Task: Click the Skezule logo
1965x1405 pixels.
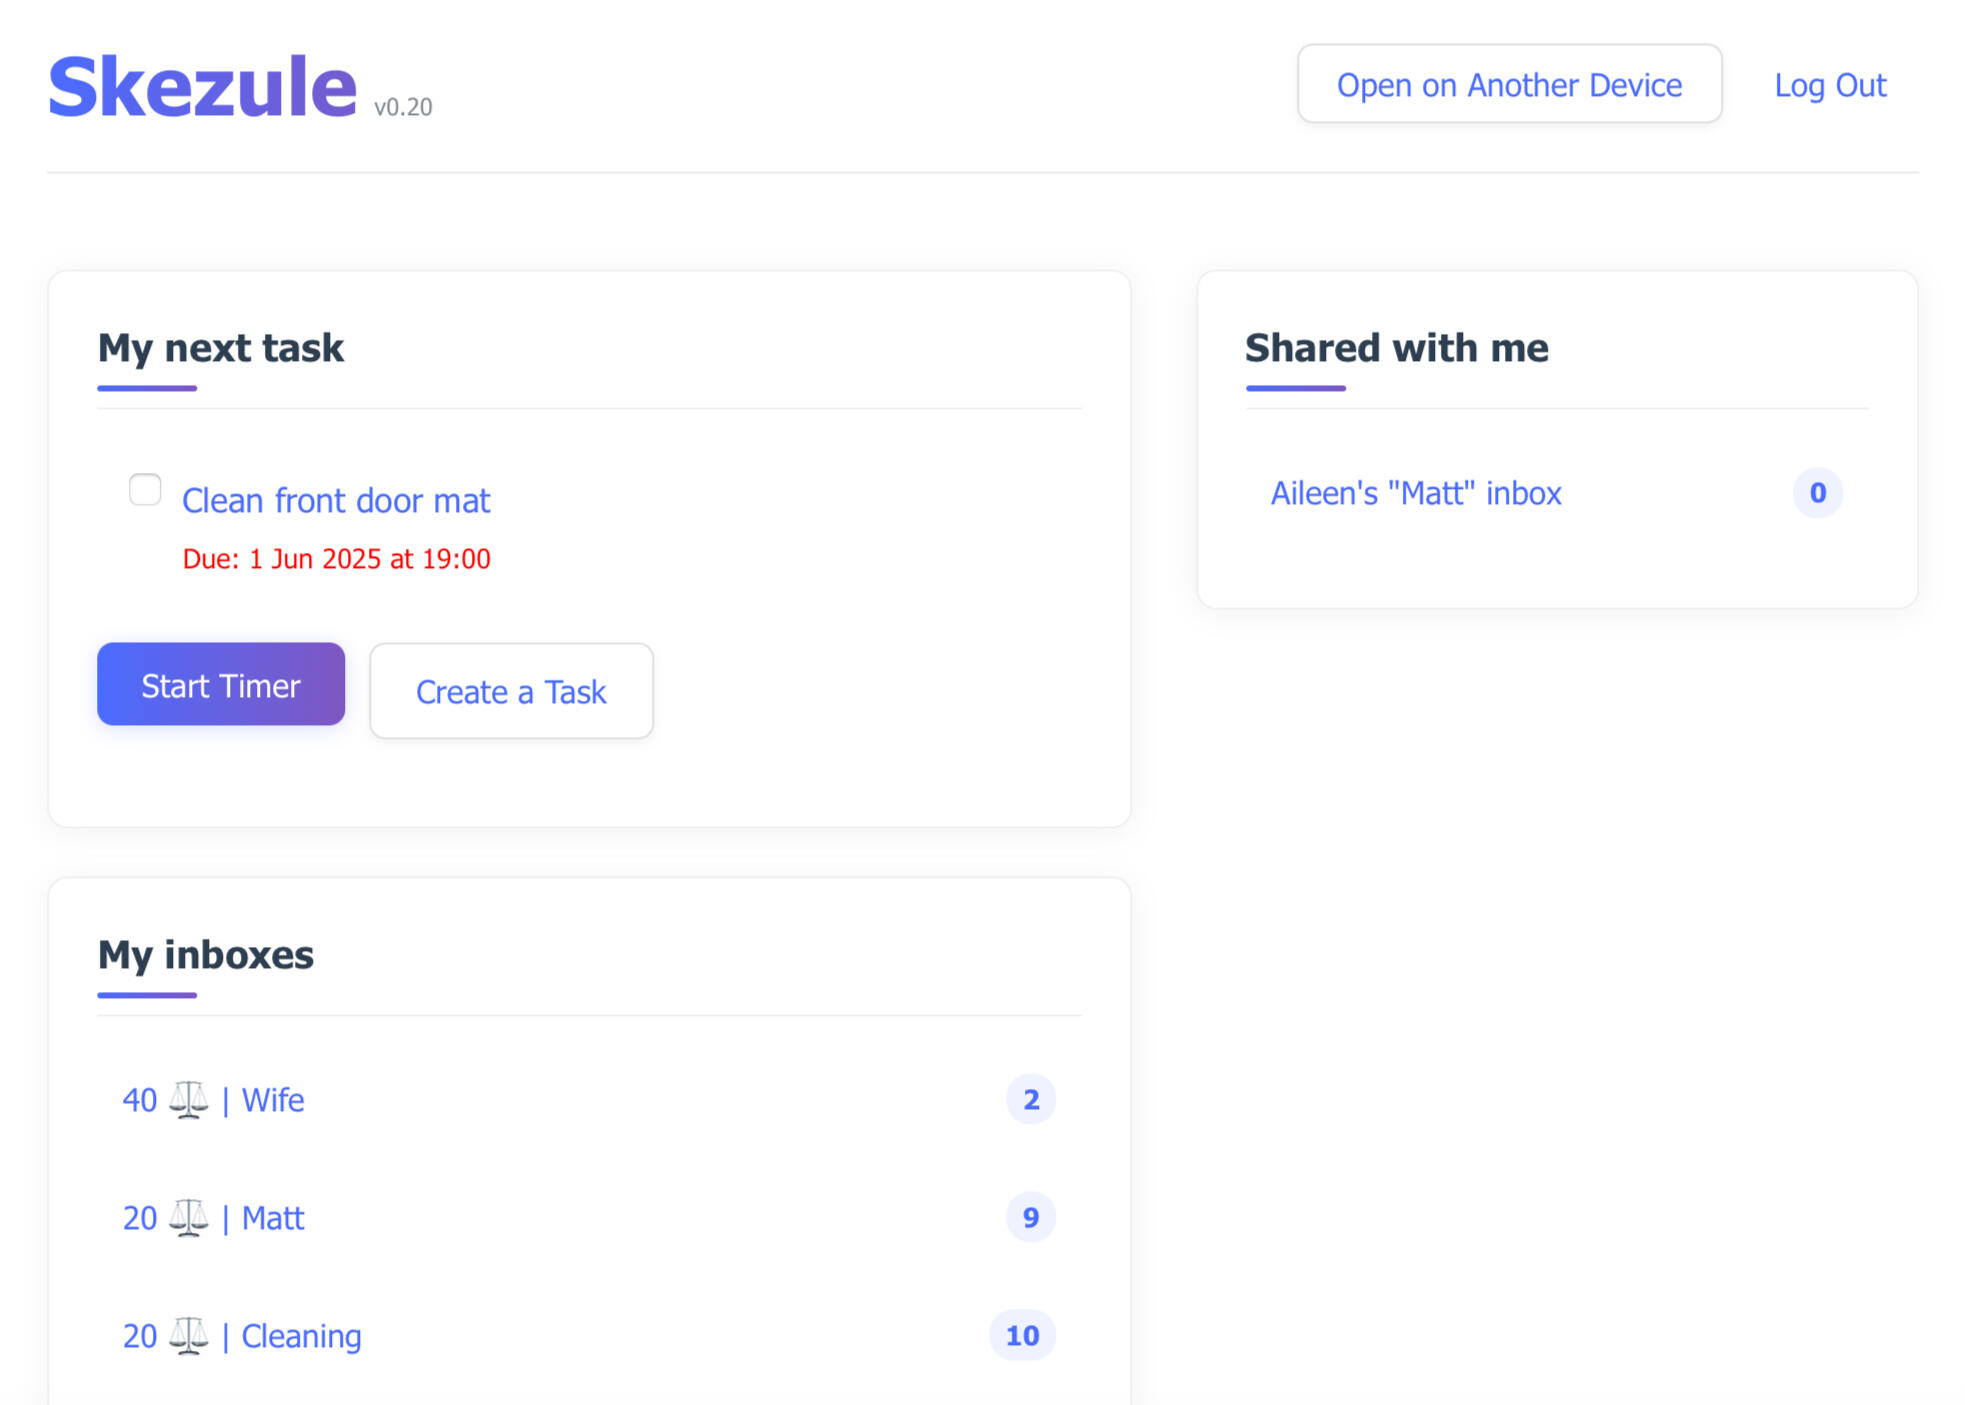Action: [x=202, y=87]
